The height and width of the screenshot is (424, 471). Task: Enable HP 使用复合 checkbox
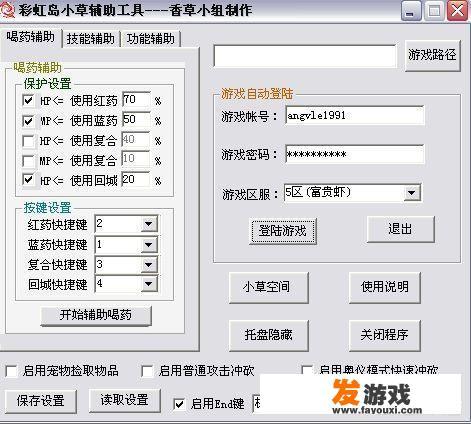point(28,141)
